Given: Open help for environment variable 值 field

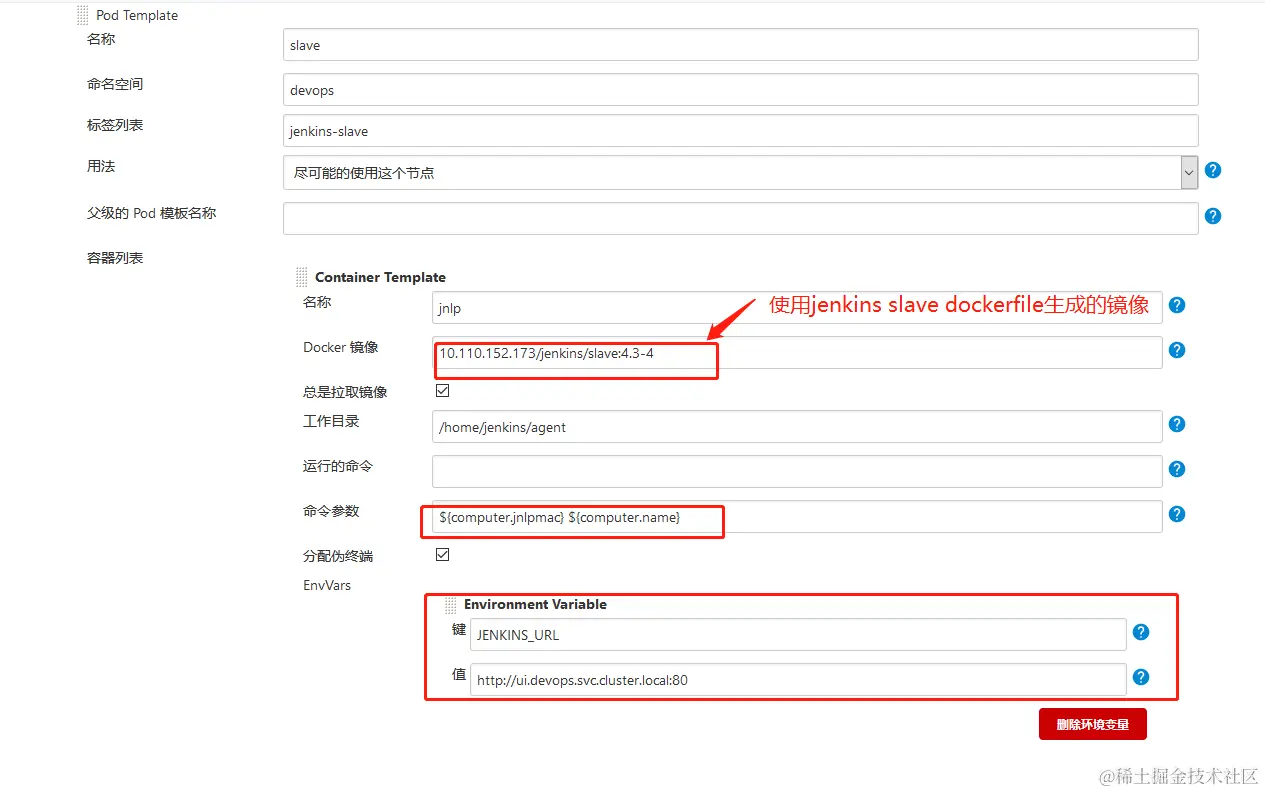Looking at the screenshot, I should (1141, 677).
